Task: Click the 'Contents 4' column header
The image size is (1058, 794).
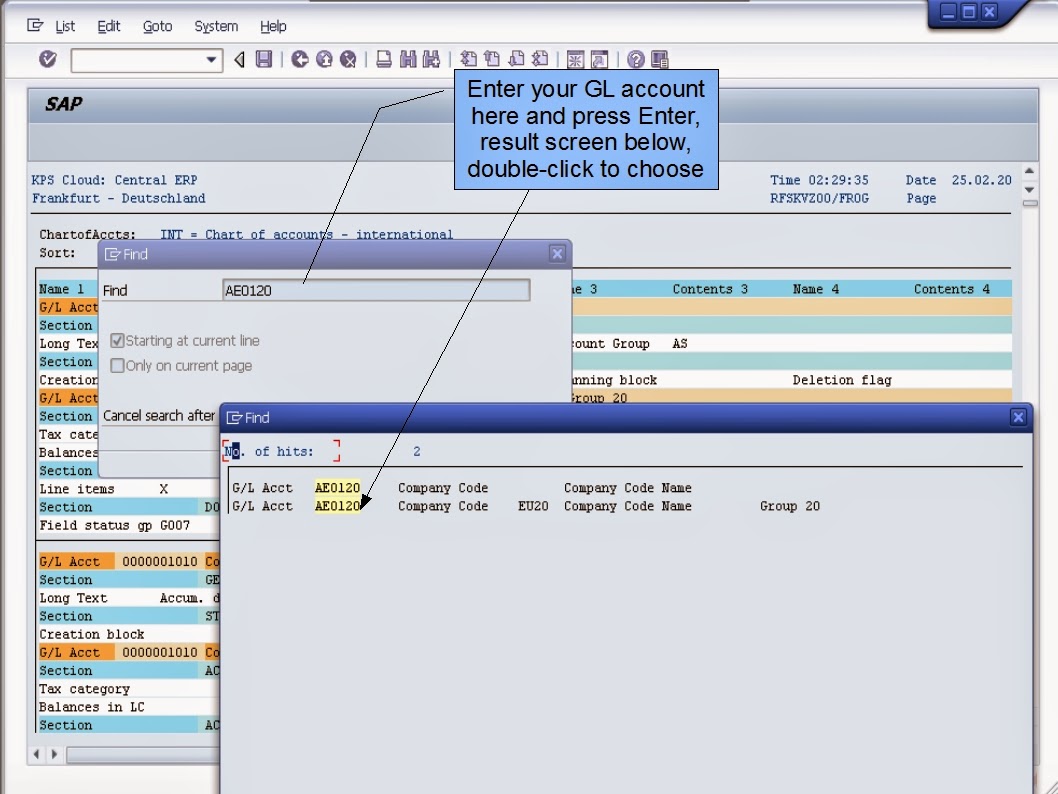Action: click(x=951, y=289)
